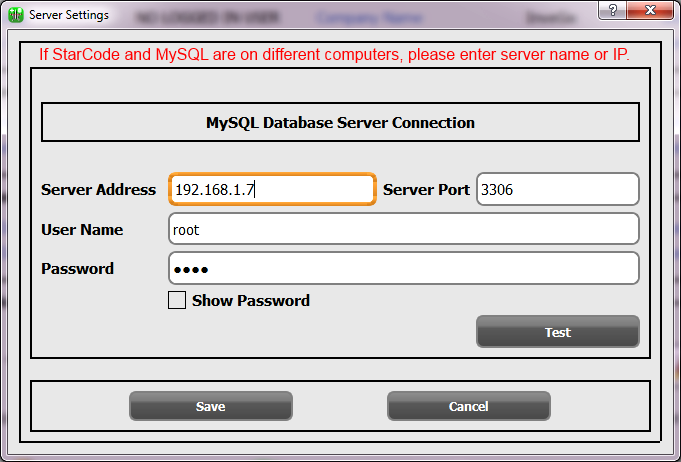Click into the Server Port field
Image resolution: width=681 pixels, height=462 pixels.
coord(557,189)
